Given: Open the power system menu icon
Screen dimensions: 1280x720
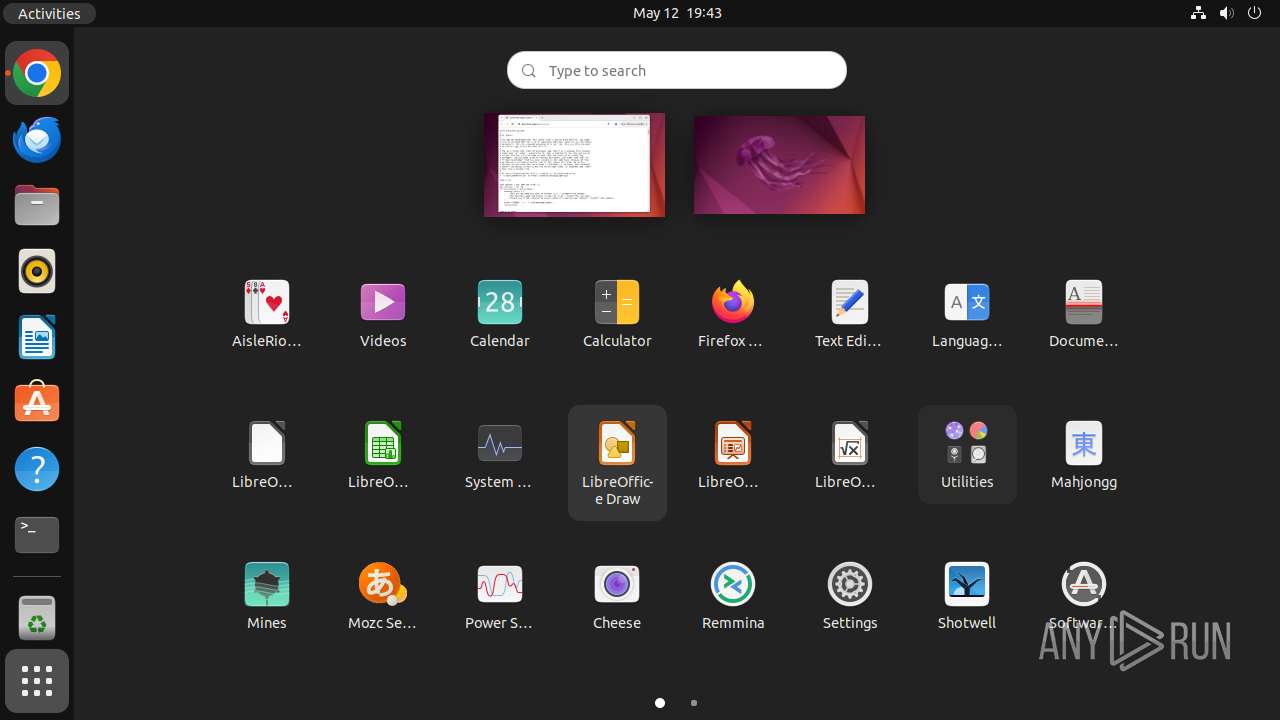Looking at the screenshot, I should click(x=1256, y=13).
